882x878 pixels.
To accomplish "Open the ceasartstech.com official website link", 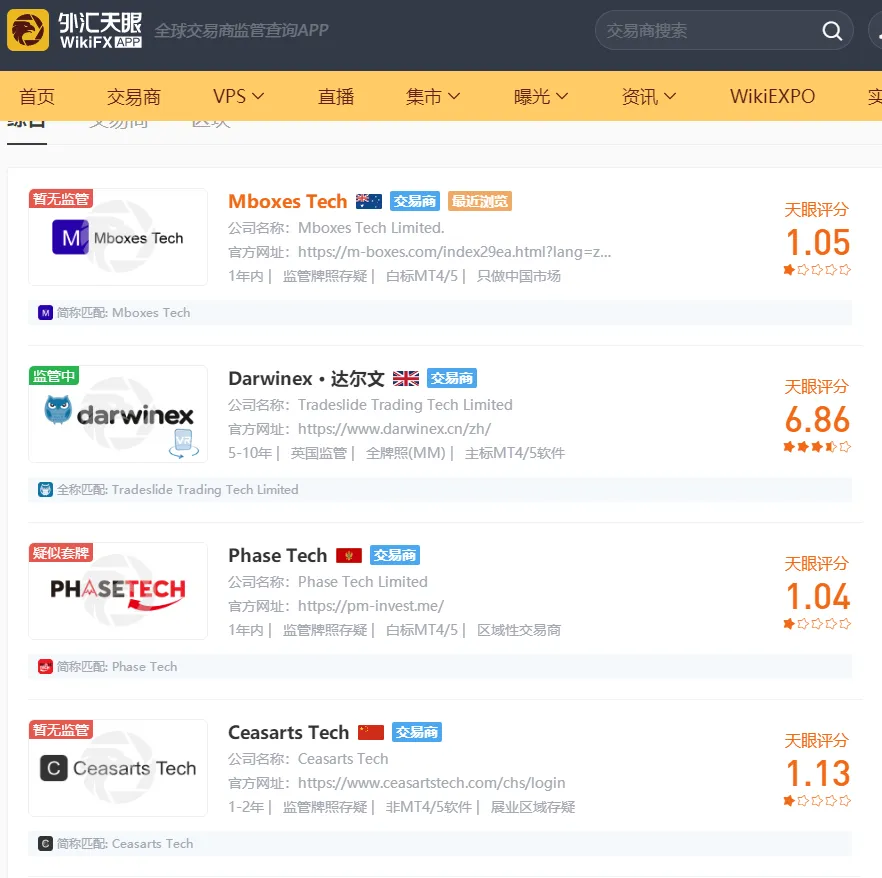I will click(431, 784).
